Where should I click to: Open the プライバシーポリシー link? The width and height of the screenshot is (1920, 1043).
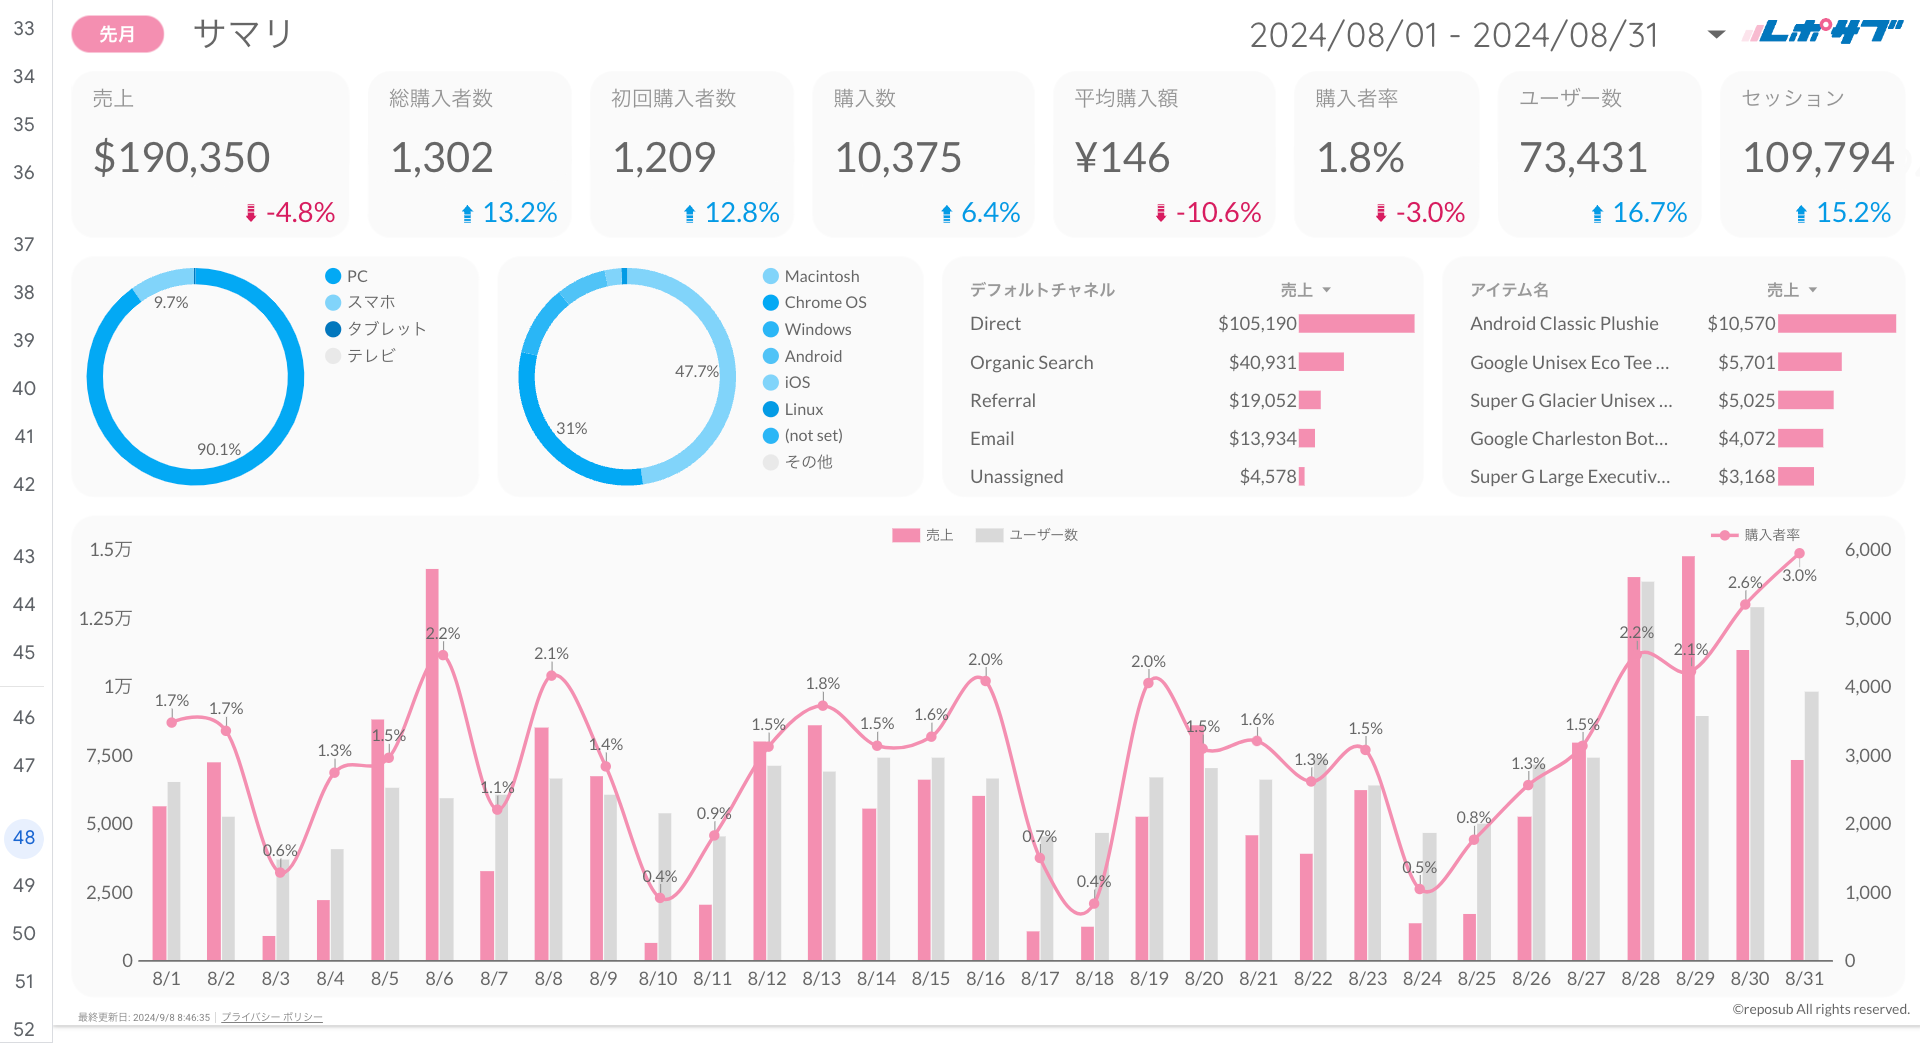click(x=271, y=1017)
